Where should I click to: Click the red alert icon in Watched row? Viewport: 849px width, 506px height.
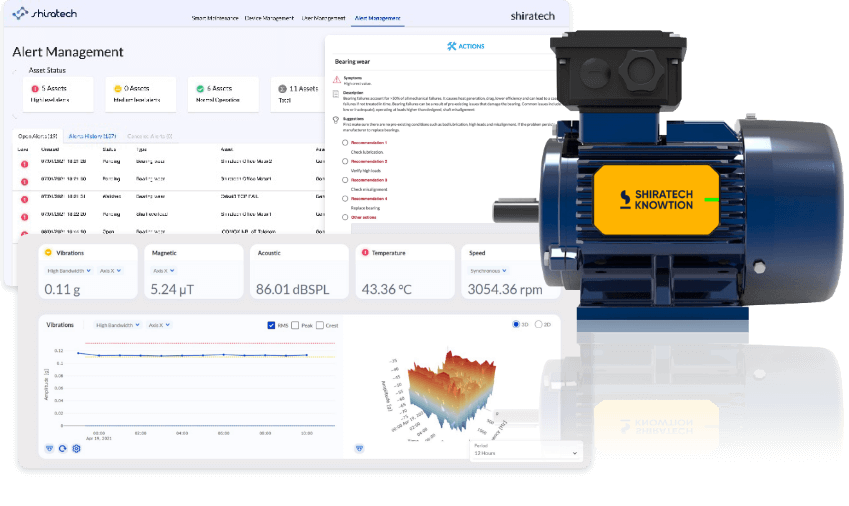click(24, 199)
